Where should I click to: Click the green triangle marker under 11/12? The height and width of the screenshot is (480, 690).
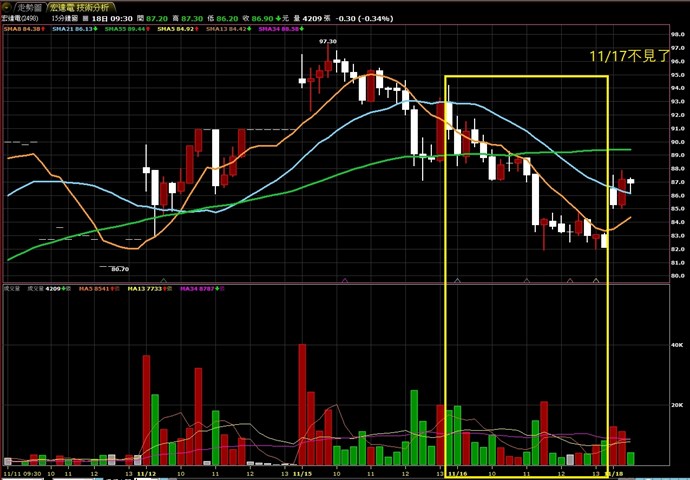pyautogui.click(x=164, y=280)
